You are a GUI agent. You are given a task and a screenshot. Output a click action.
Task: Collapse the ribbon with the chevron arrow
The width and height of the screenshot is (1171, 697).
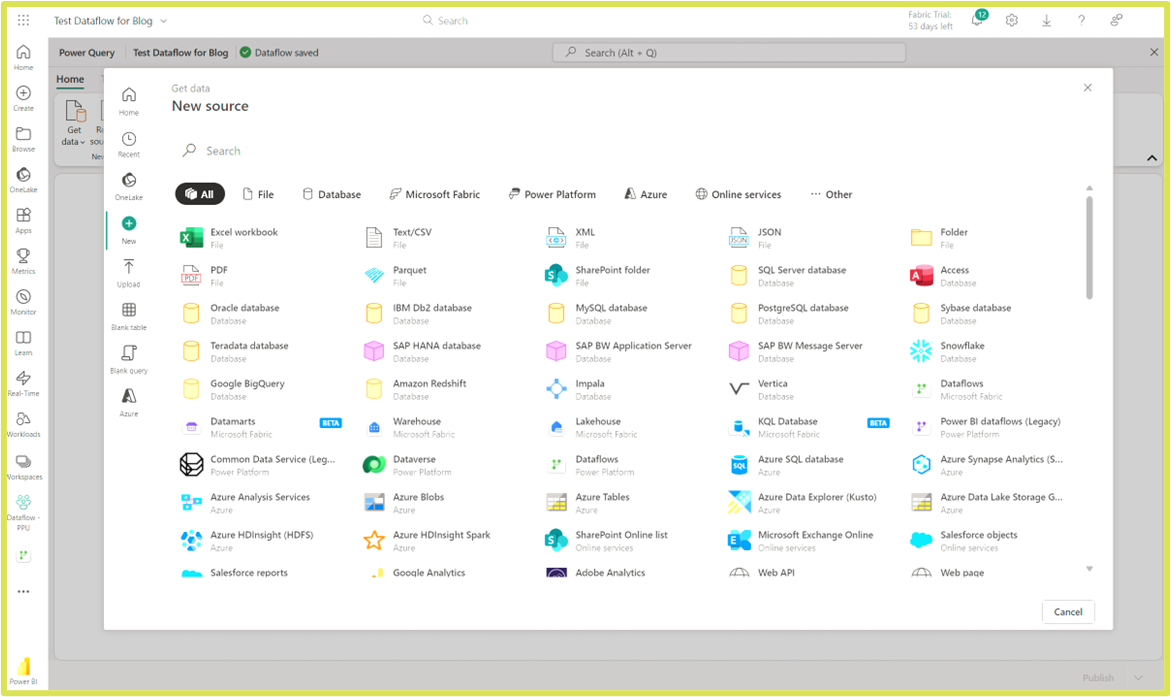[x=1152, y=158]
